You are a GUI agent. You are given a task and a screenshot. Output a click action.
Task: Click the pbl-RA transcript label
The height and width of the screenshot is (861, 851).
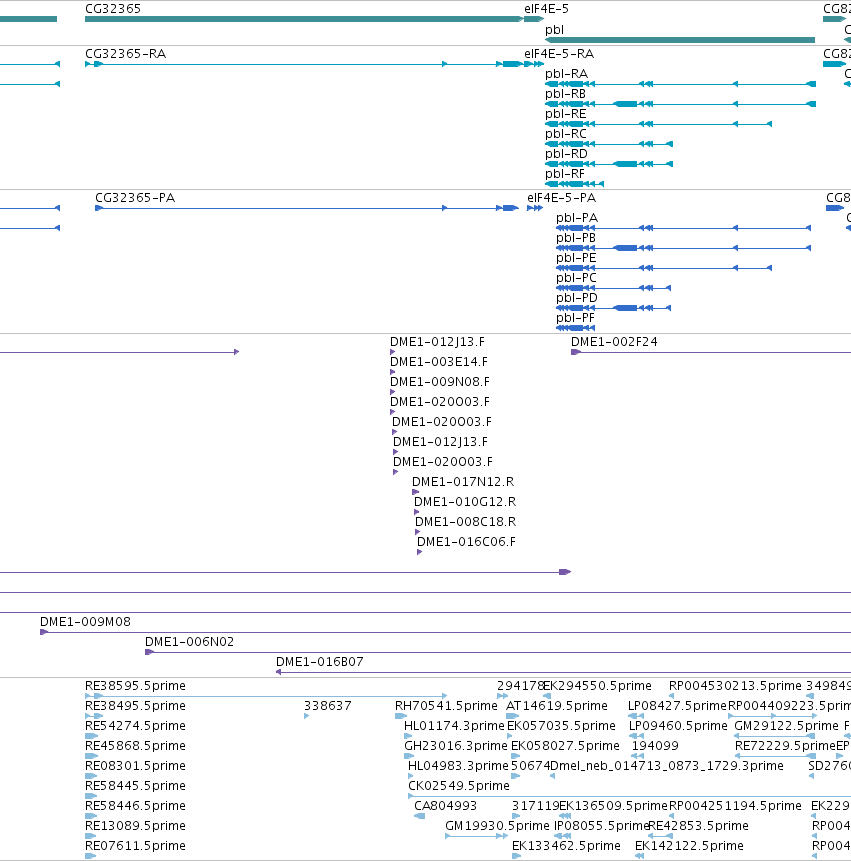coord(566,74)
